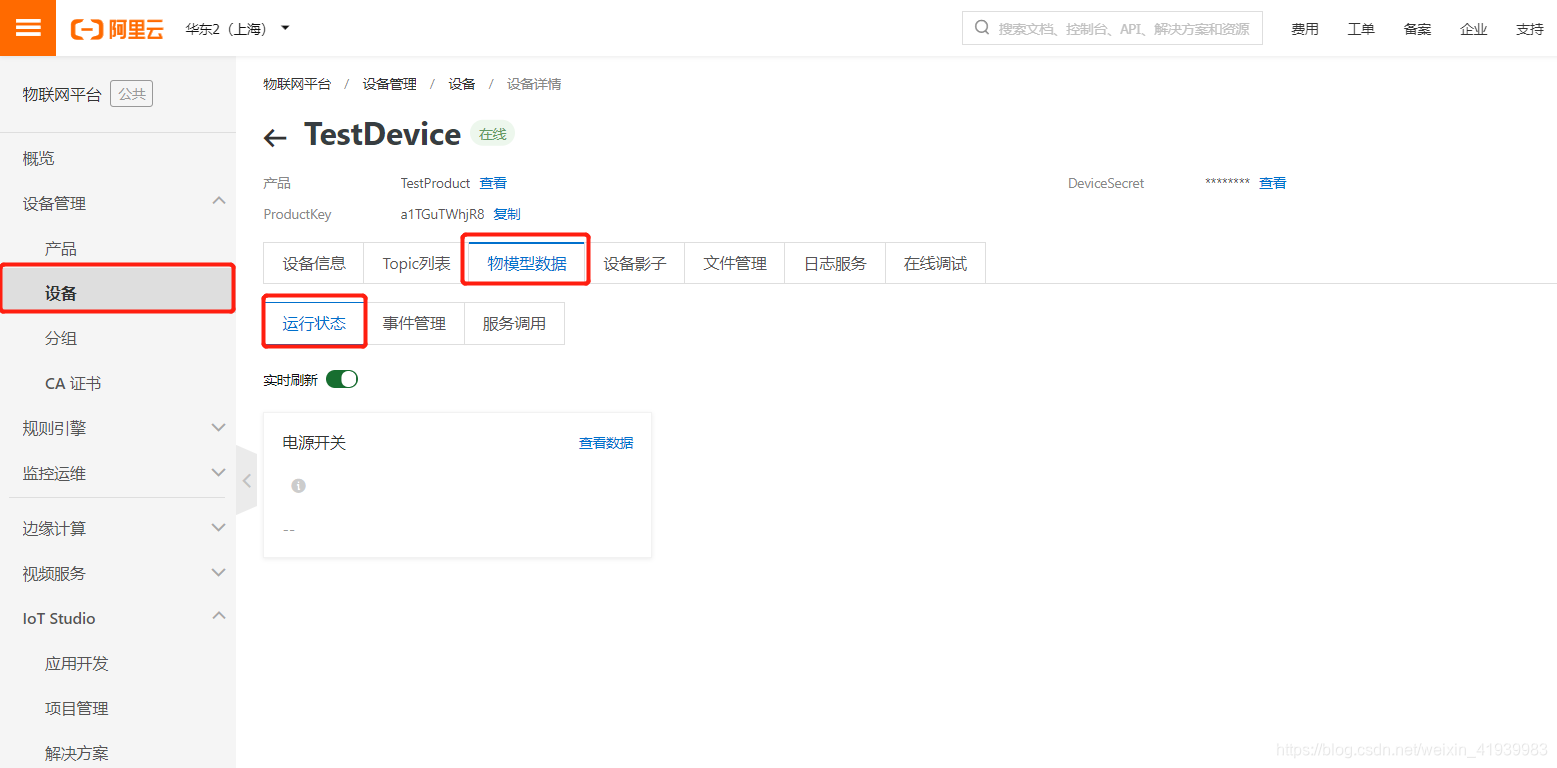Open the hamburger navigation menu

(x=27, y=27)
